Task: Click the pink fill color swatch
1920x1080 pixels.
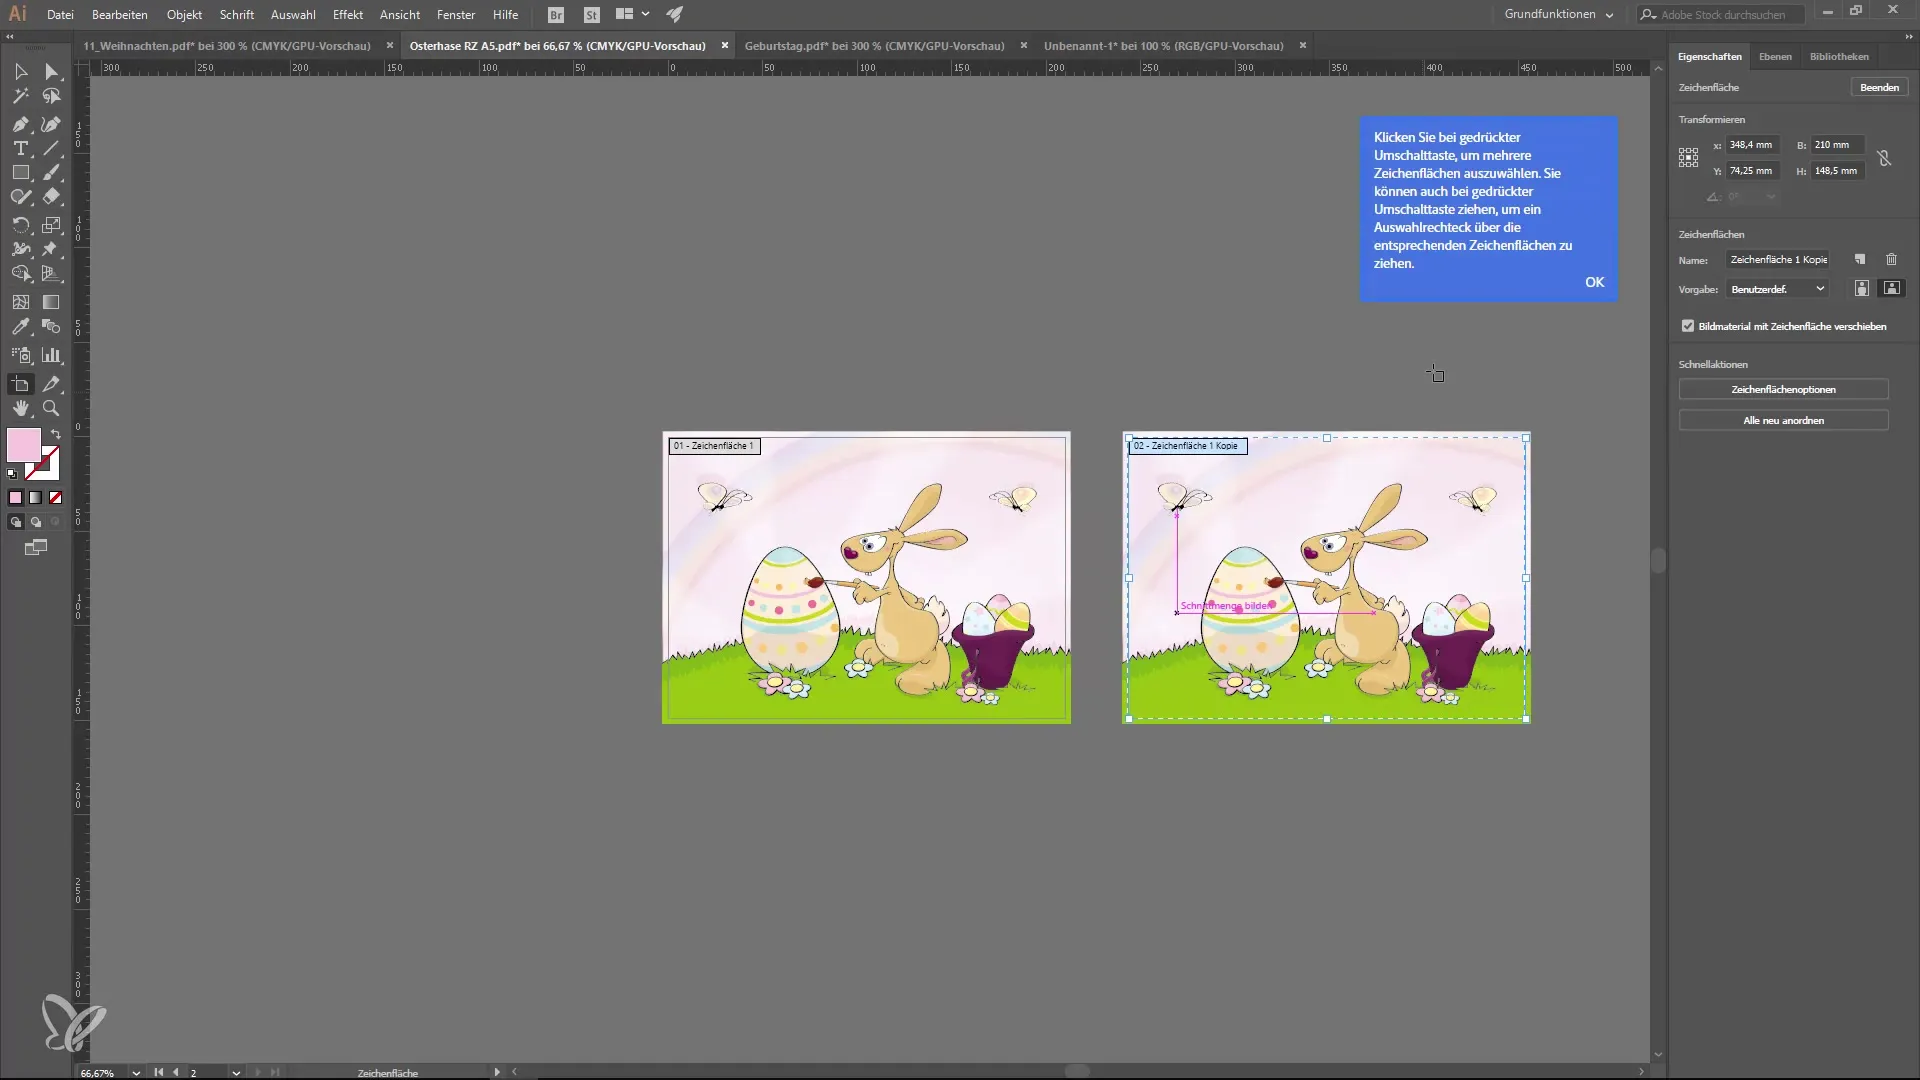Action: (x=23, y=445)
